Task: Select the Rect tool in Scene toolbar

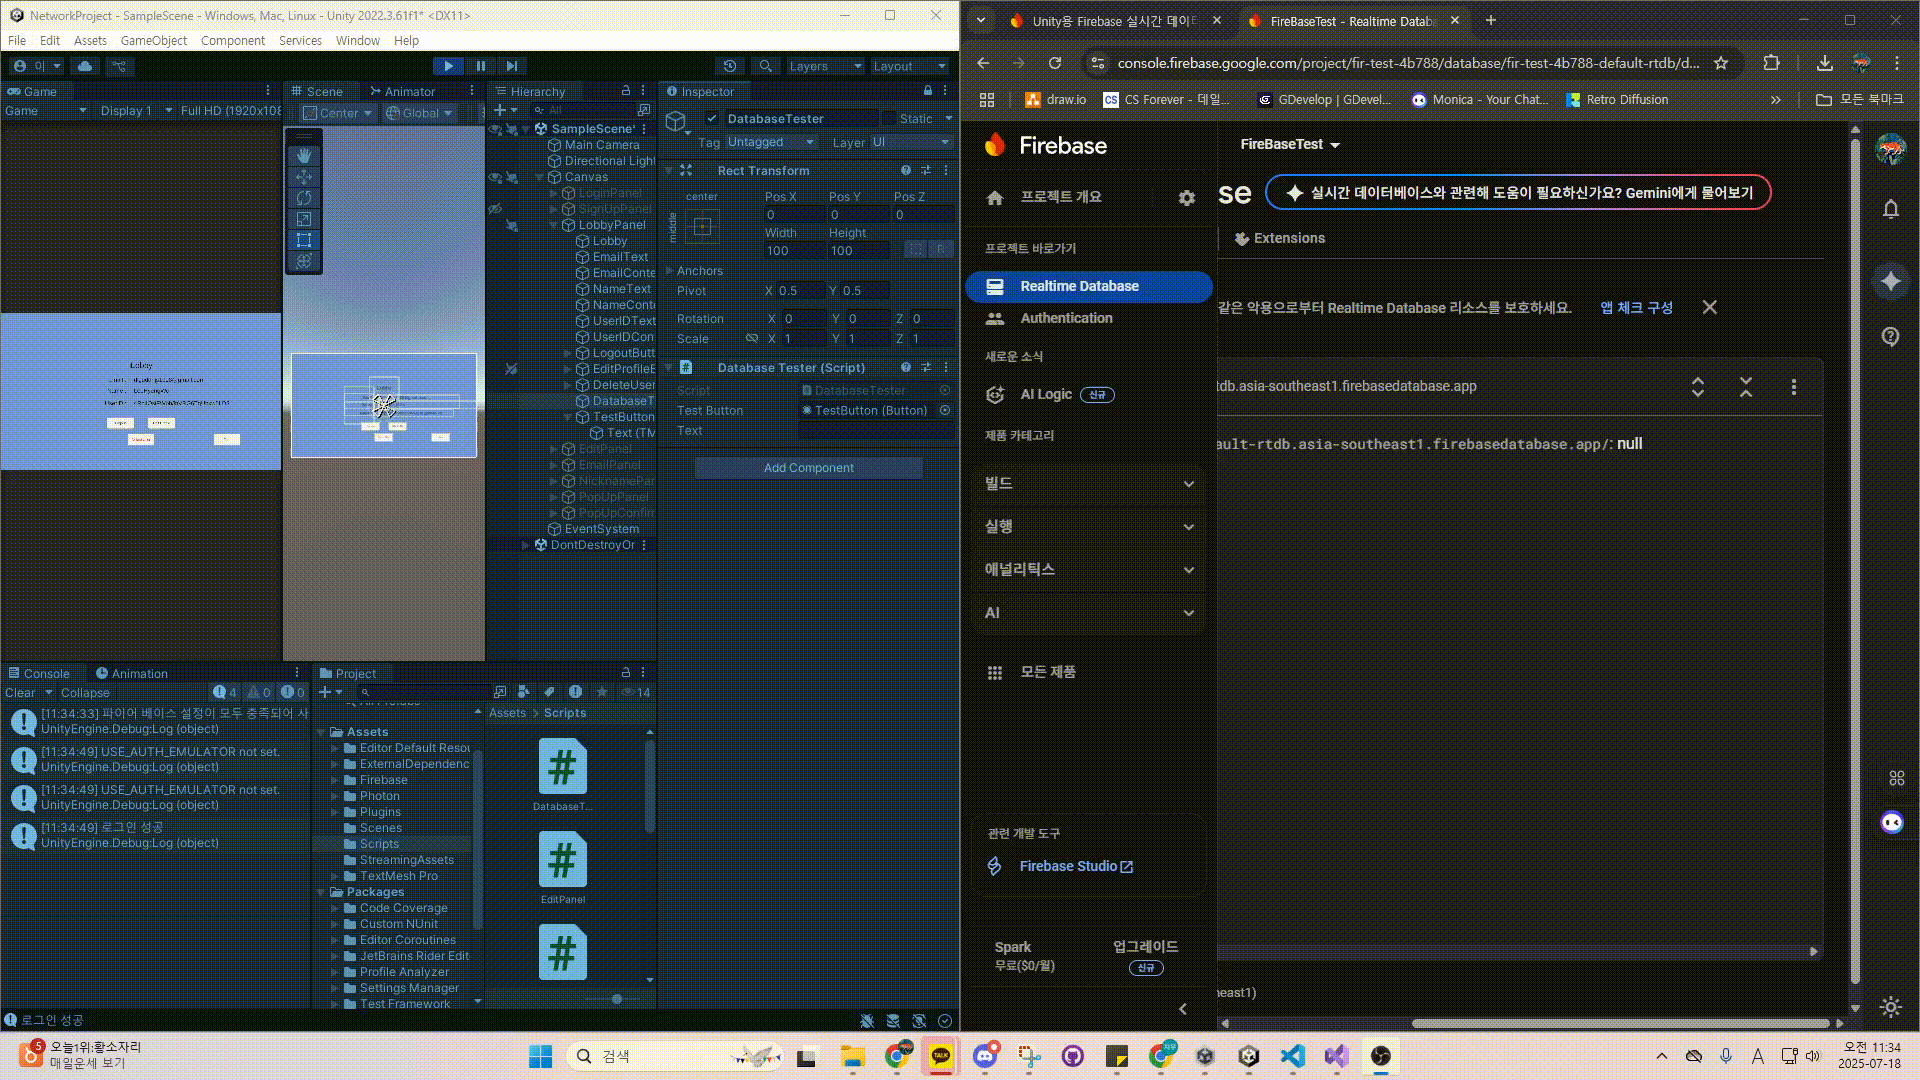Action: (x=304, y=240)
